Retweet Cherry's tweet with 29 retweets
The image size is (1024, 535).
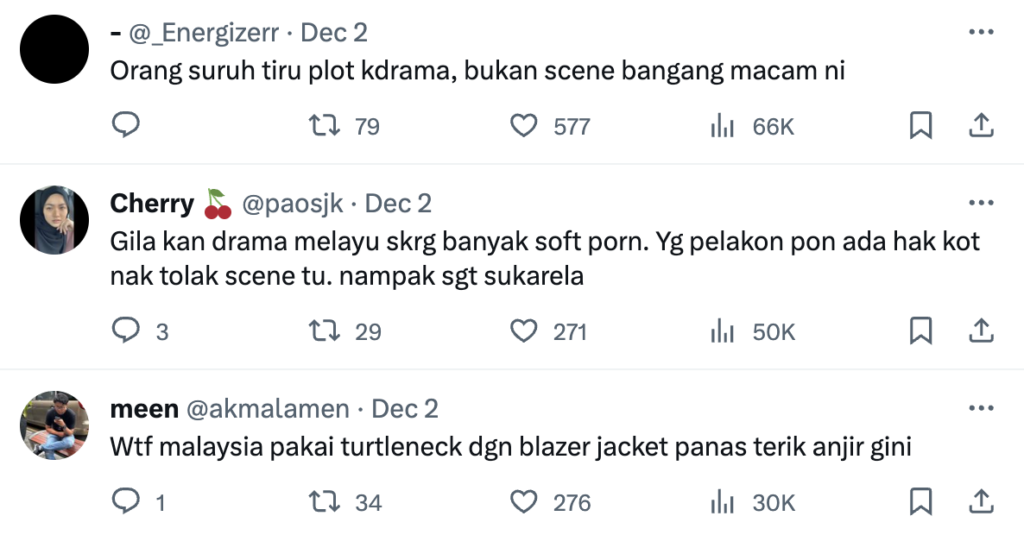click(322, 331)
